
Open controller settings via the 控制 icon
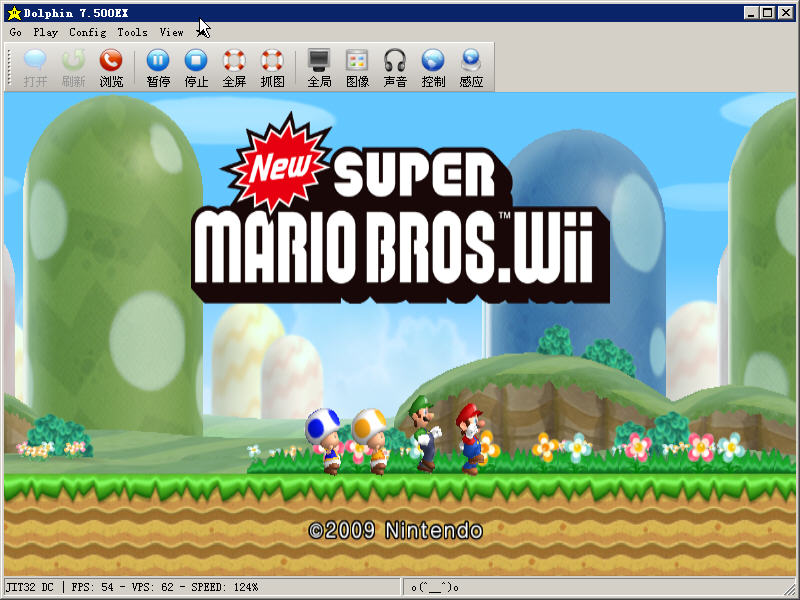pos(433,67)
